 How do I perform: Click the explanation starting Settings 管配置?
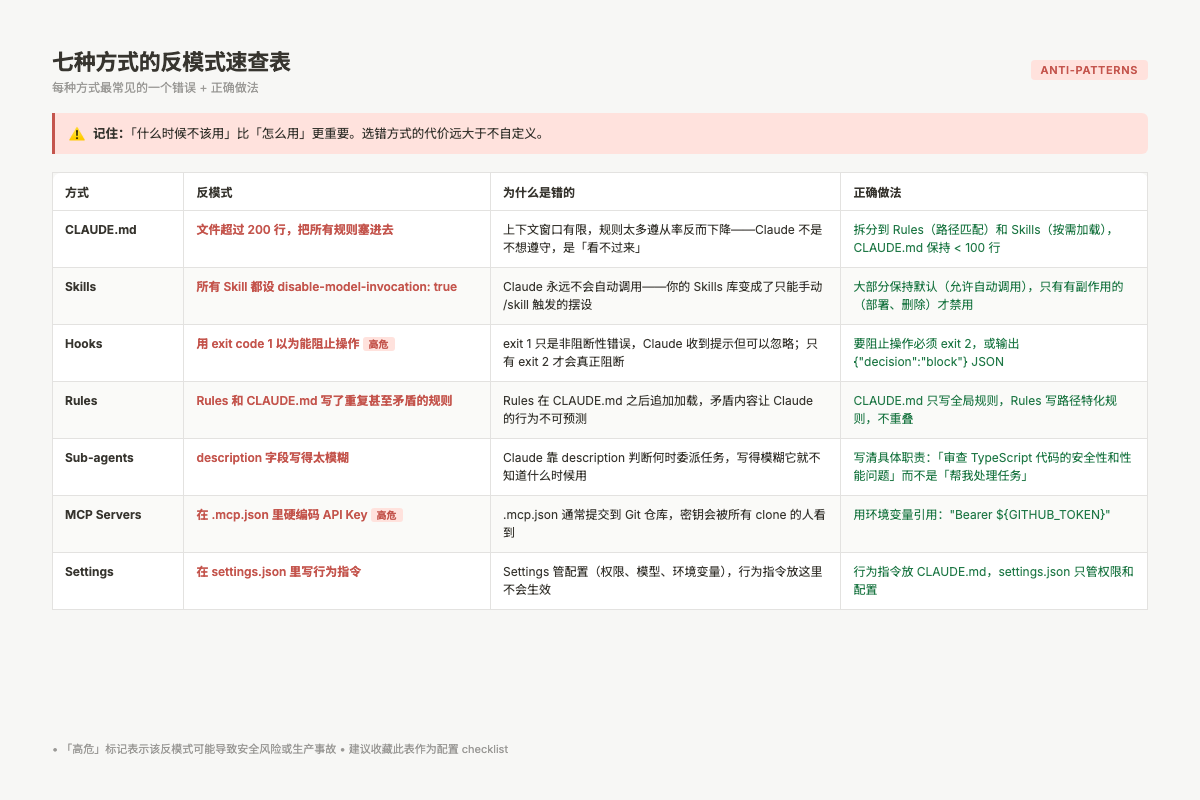(x=663, y=580)
